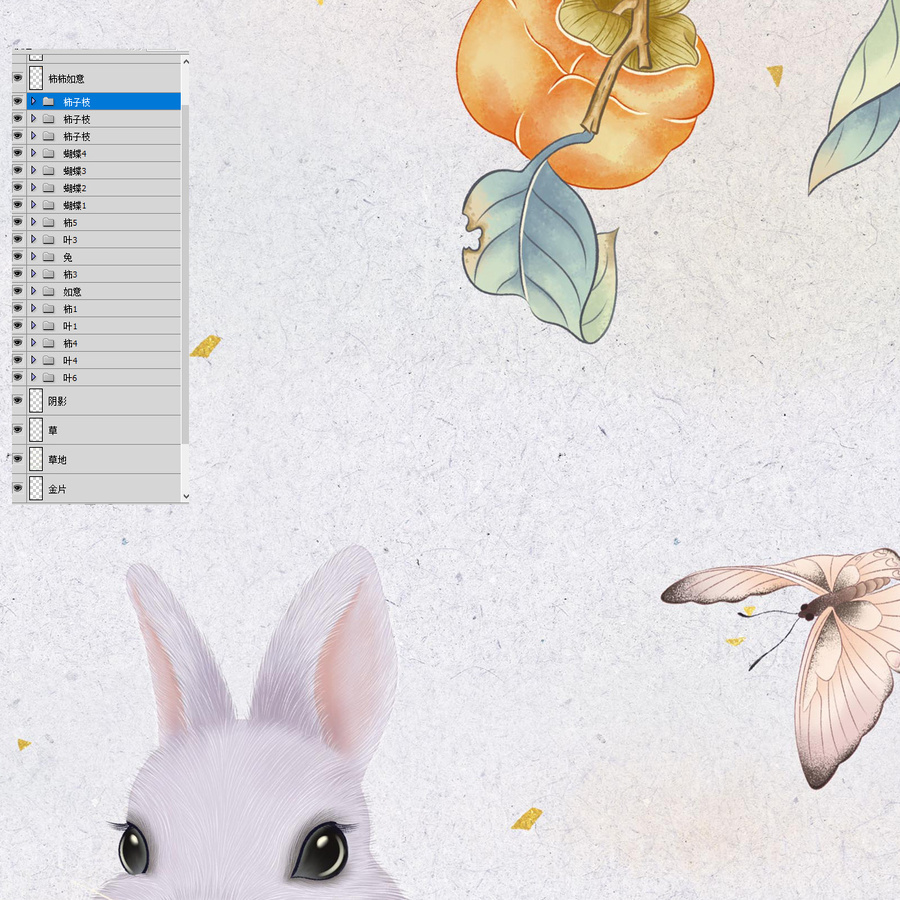Select the group name 叶1

[70, 326]
